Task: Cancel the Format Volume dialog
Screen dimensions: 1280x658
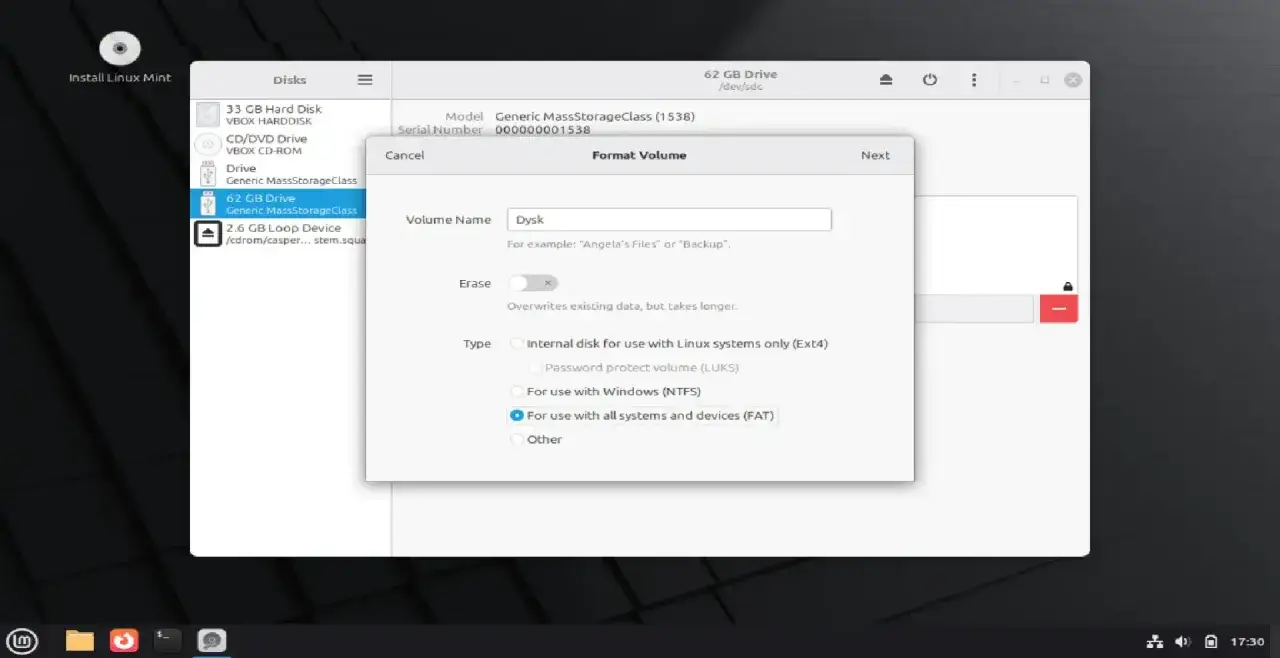Action: point(404,155)
